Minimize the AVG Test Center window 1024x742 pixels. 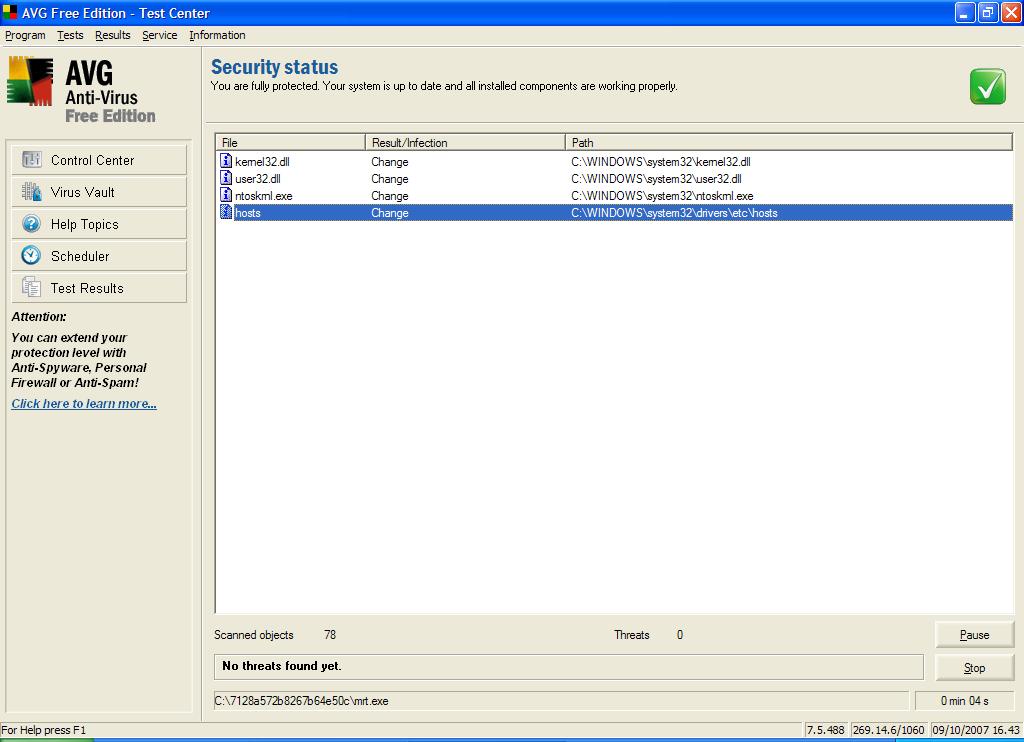coord(965,12)
